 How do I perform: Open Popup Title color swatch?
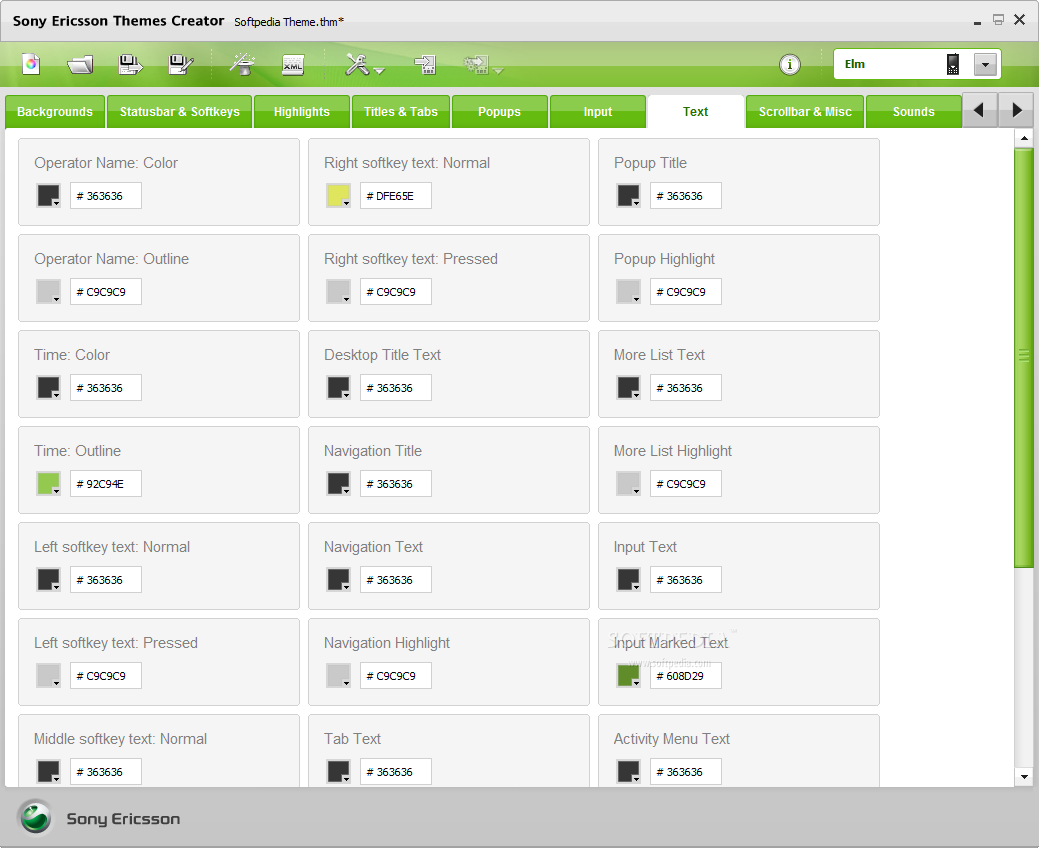(628, 195)
